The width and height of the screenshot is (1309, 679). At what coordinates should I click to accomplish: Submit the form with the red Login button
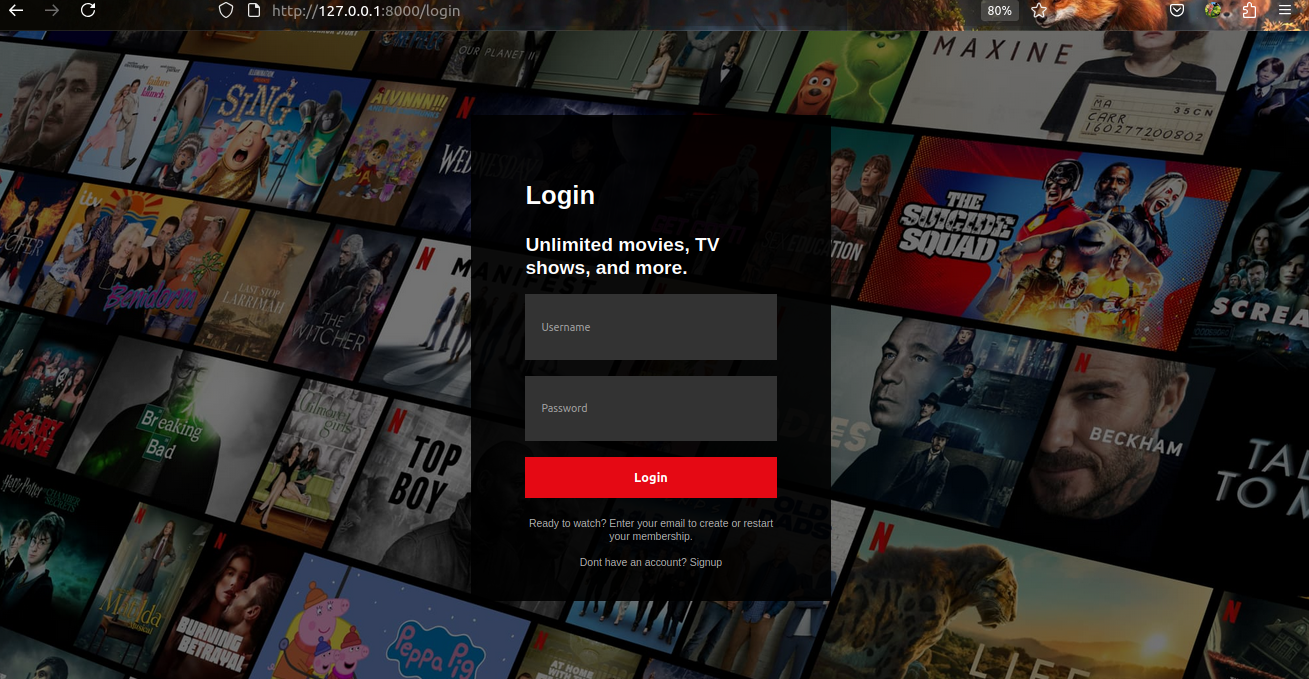click(x=651, y=477)
